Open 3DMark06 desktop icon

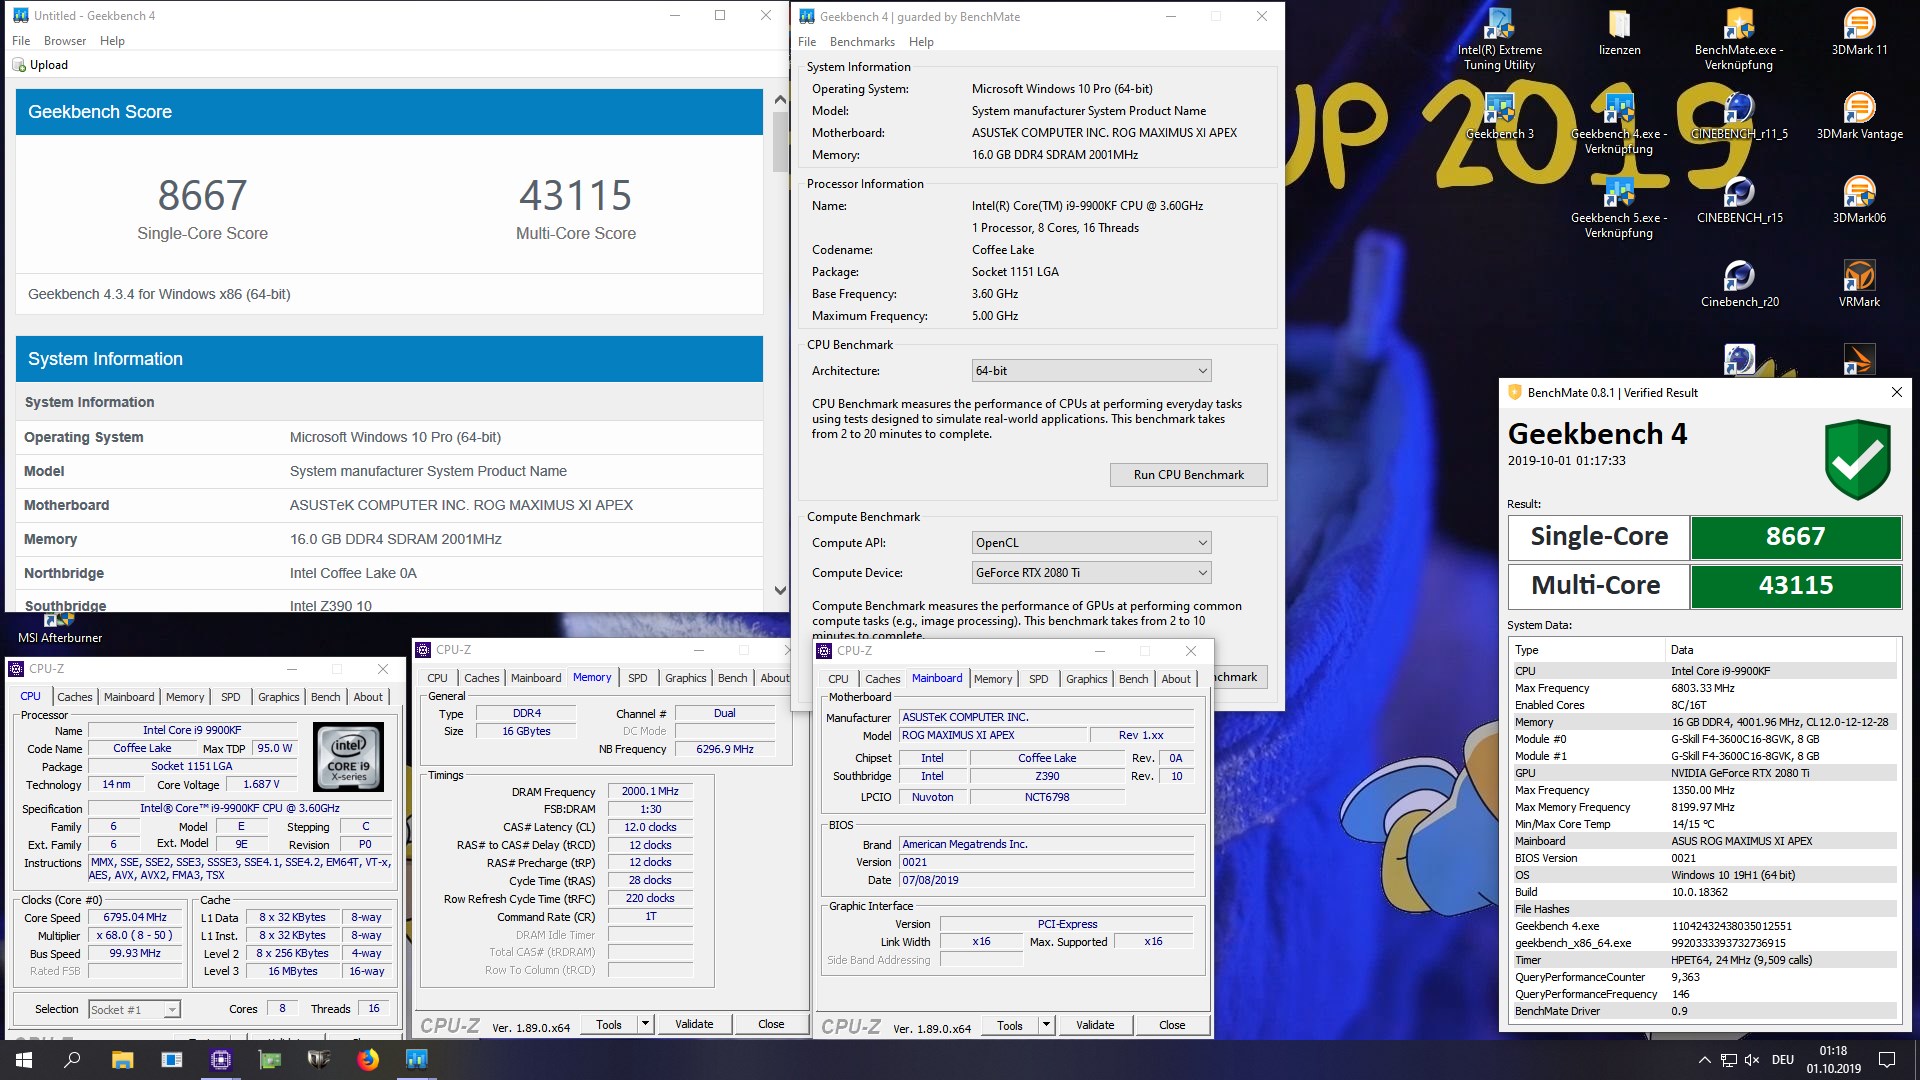[1859, 200]
